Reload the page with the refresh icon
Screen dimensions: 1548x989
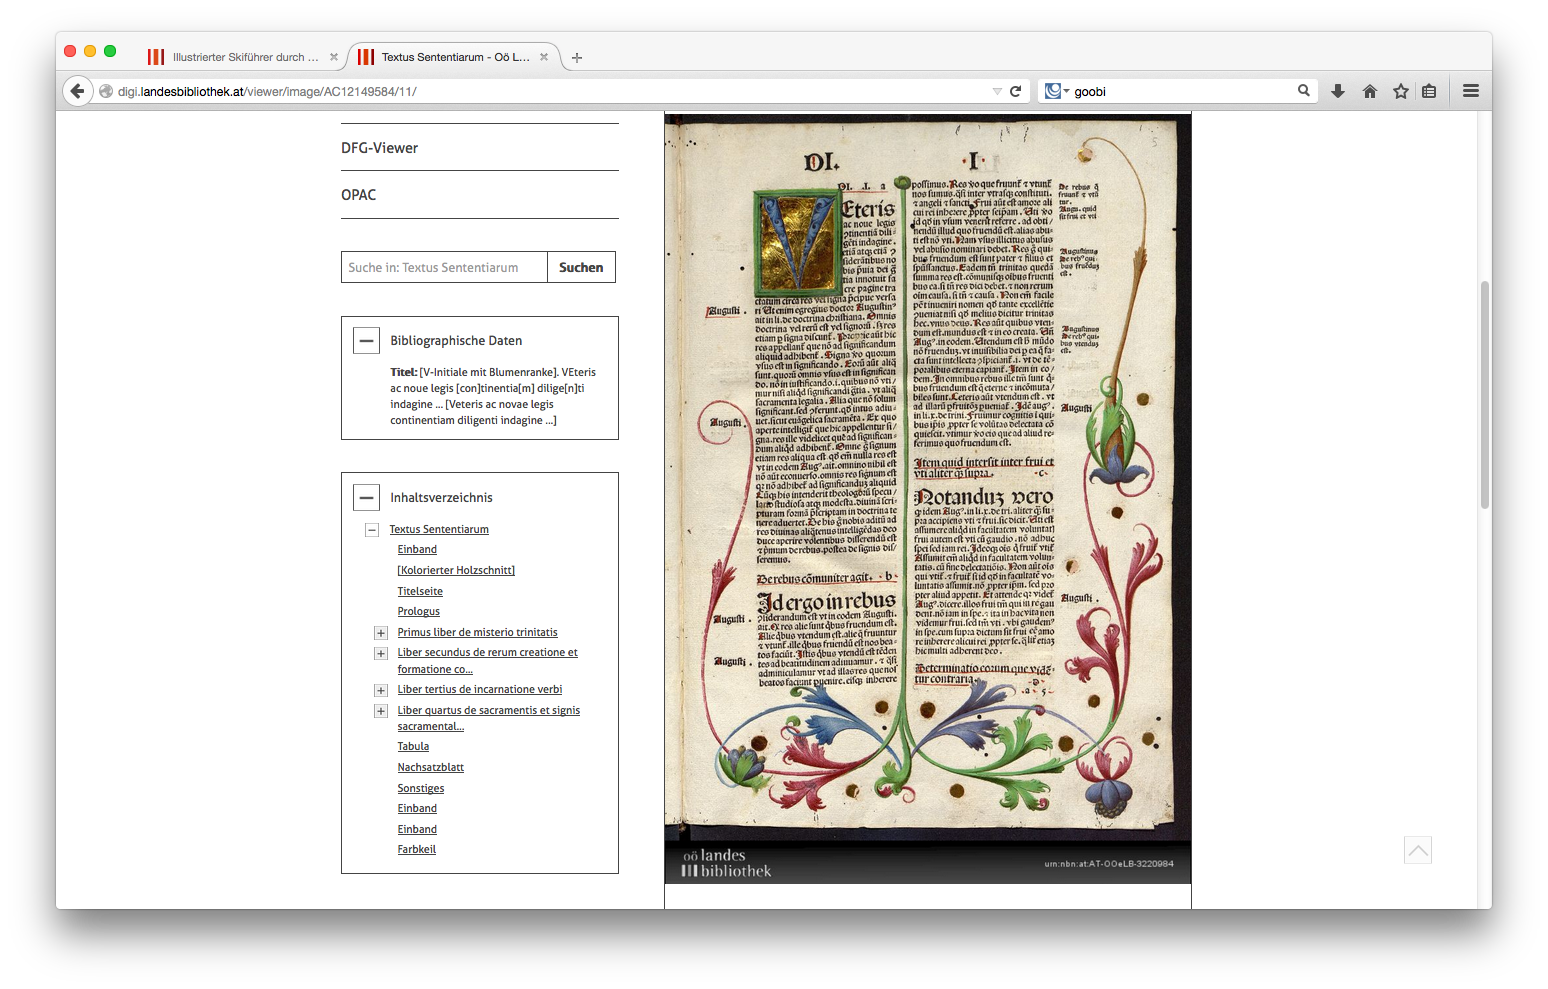point(1015,91)
